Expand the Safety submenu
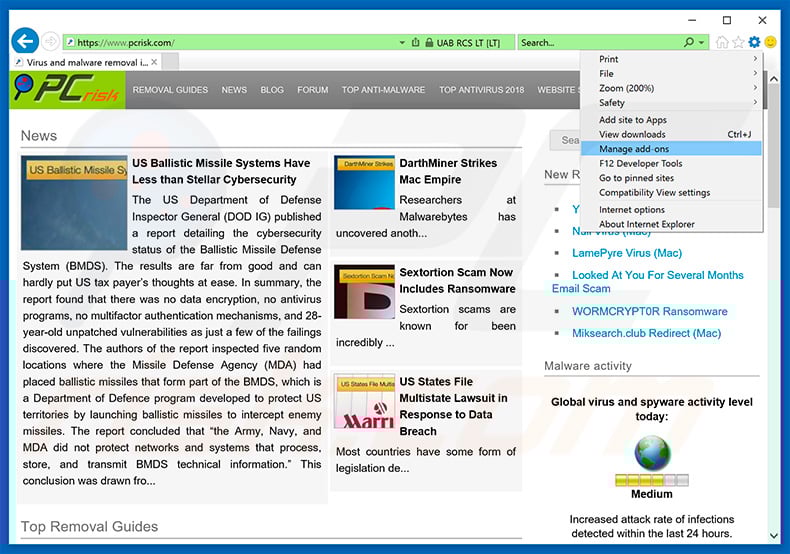Image resolution: width=790 pixels, height=554 pixels. pyautogui.click(x=672, y=103)
